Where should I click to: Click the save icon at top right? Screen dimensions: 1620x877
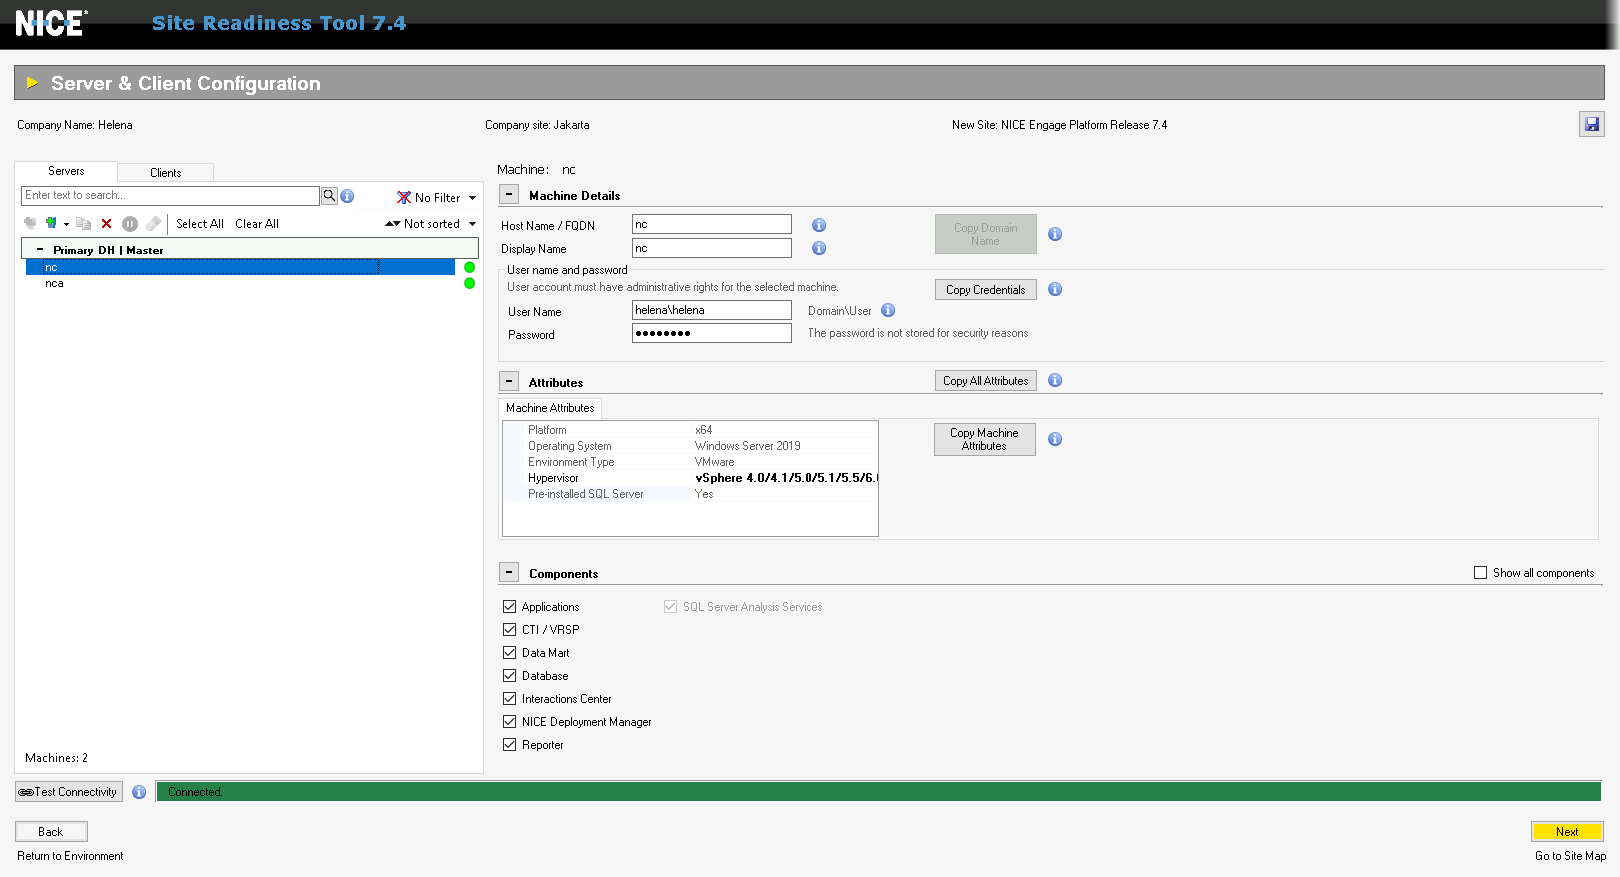pyautogui.click(x=1591, y=125)
